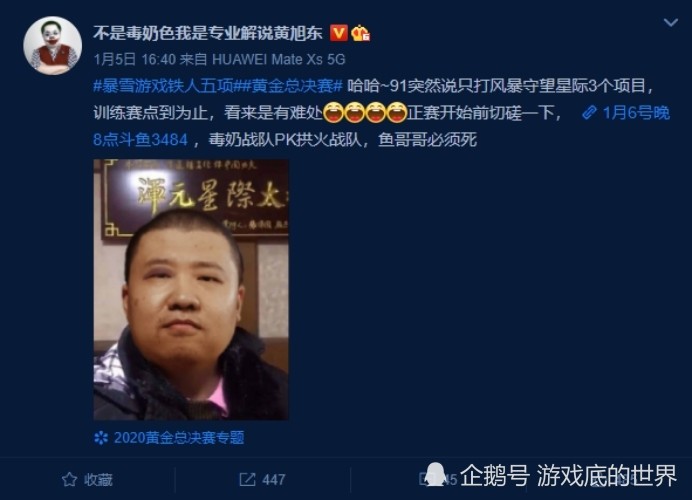The height and width of the screenshot is (500, 692).
Task: Click the white penguin watermark icon
Action: click(x=435, y=474)
